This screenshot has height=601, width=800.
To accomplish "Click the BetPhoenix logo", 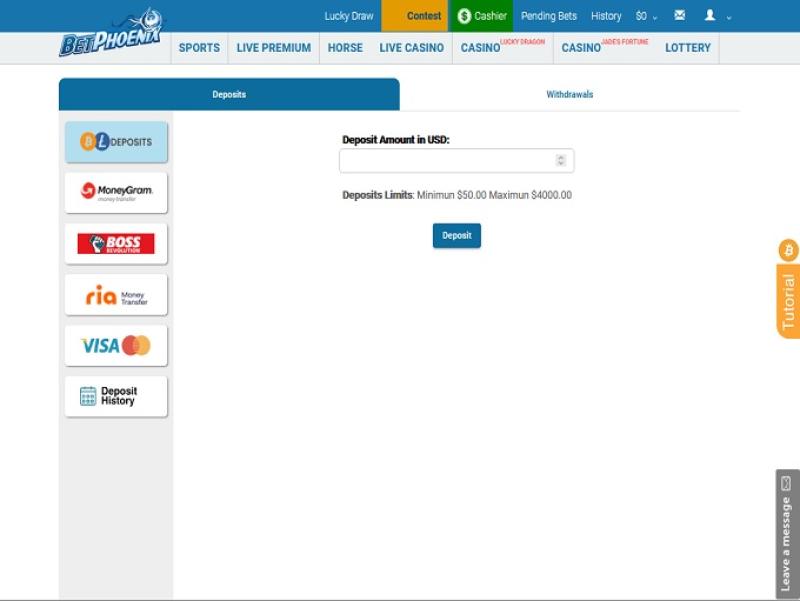I will pyautogui.click(x=111, y=35).
